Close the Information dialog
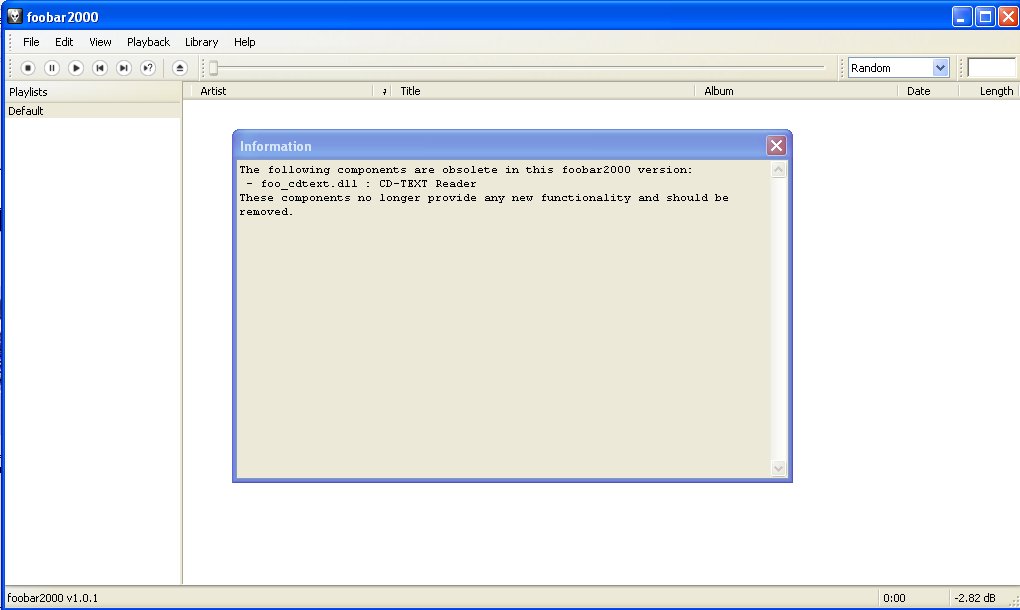The height and width of the screenshot is (610, 1020). (x=776, y=146)
